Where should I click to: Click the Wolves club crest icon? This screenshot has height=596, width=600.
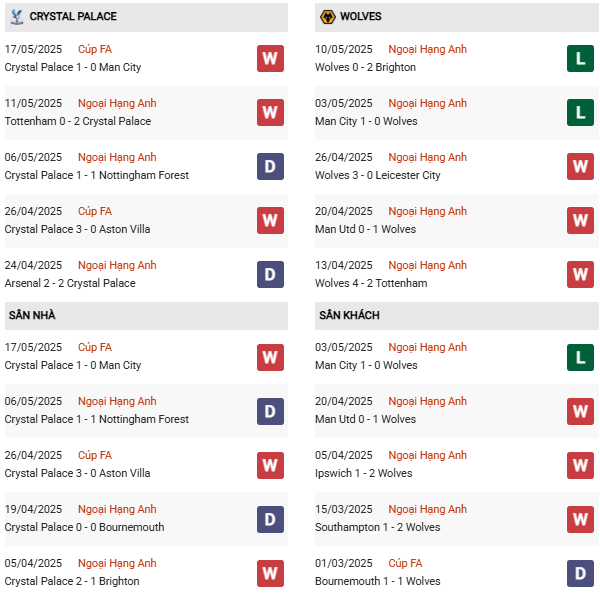[x=326, y=17]
